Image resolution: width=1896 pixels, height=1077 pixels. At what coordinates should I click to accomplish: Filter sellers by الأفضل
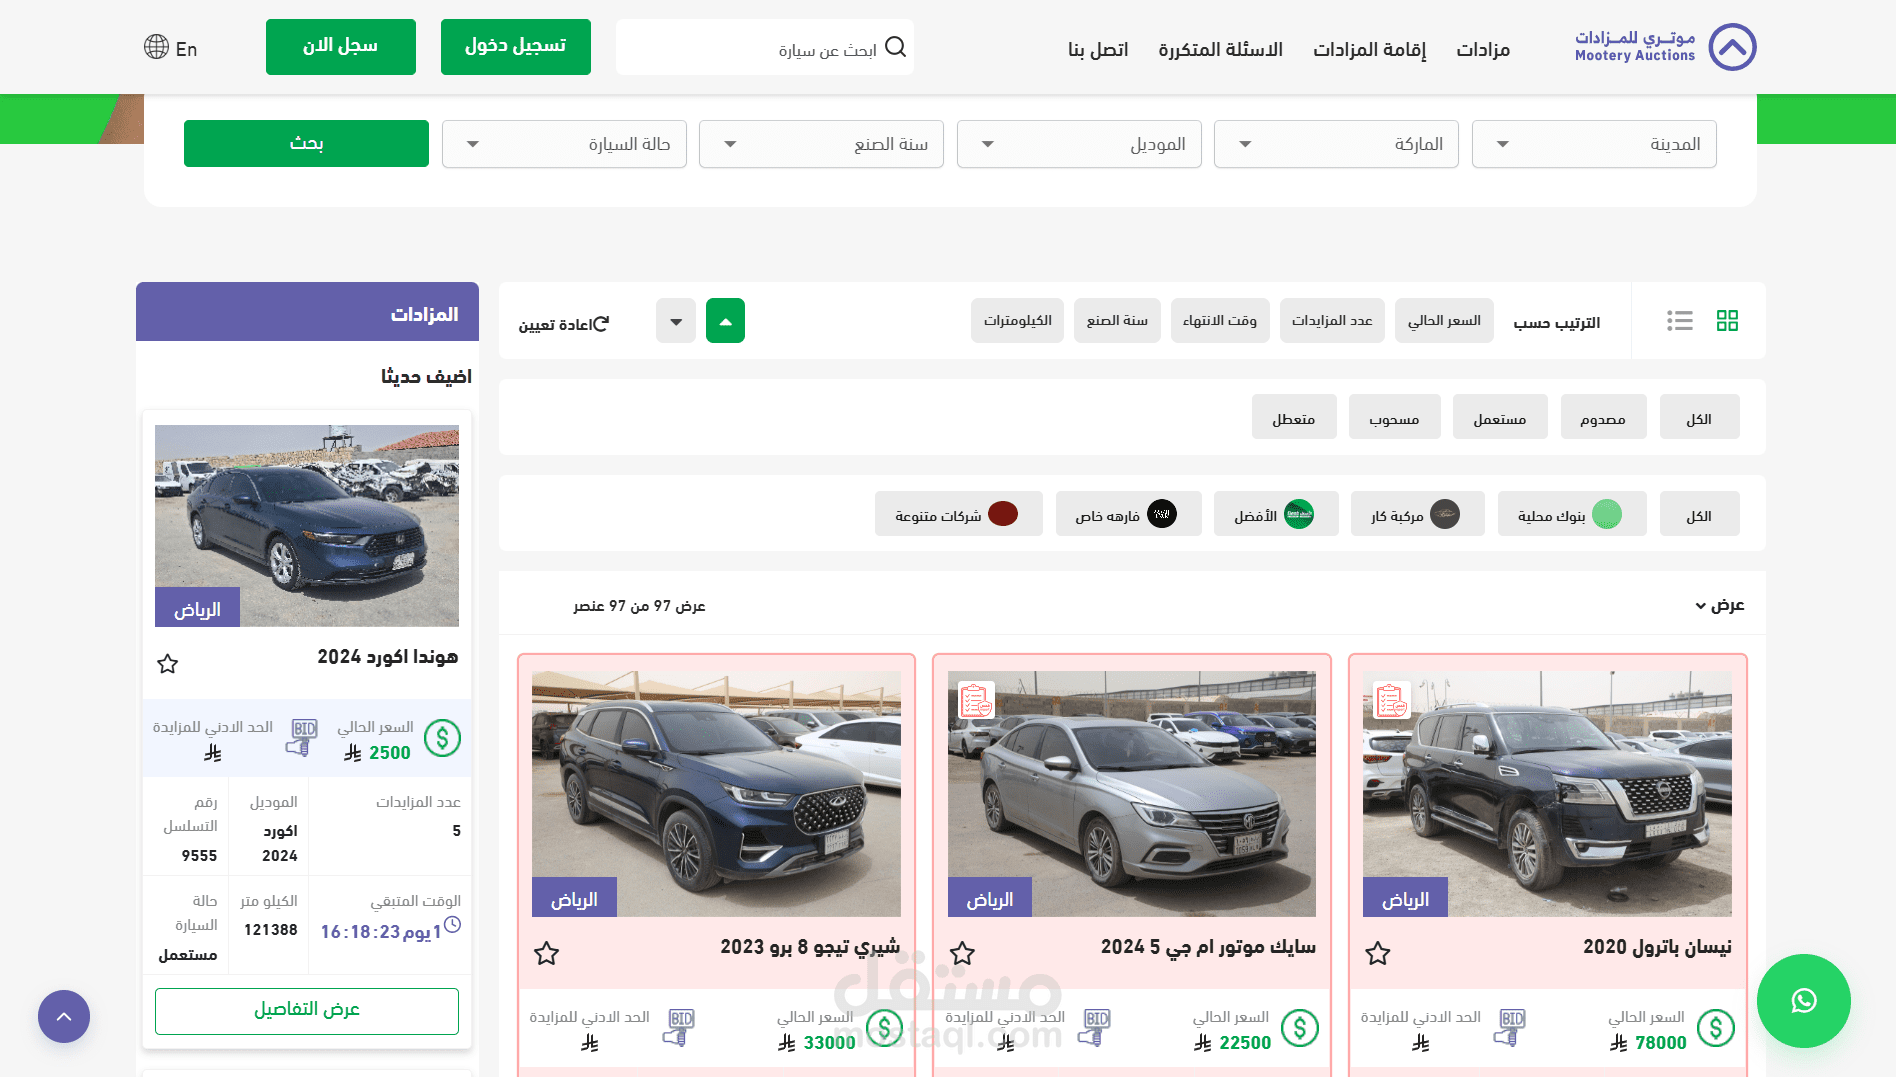pyautogui.click(x=1276, y=514)
